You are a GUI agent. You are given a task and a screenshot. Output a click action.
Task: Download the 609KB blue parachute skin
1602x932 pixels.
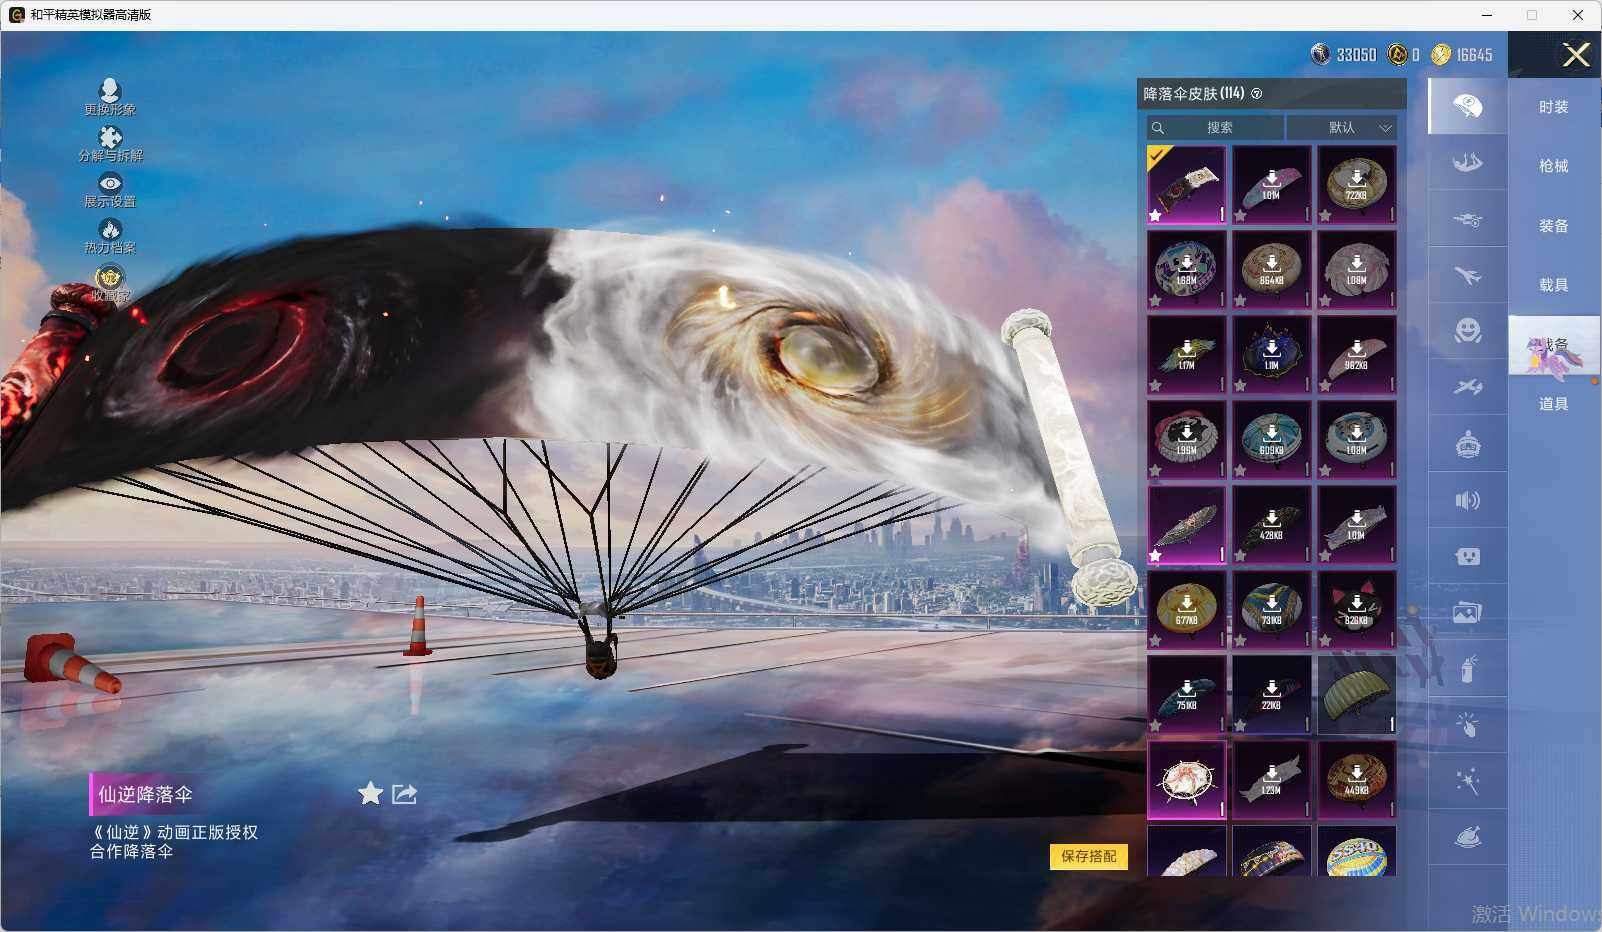click(1272, 440)
